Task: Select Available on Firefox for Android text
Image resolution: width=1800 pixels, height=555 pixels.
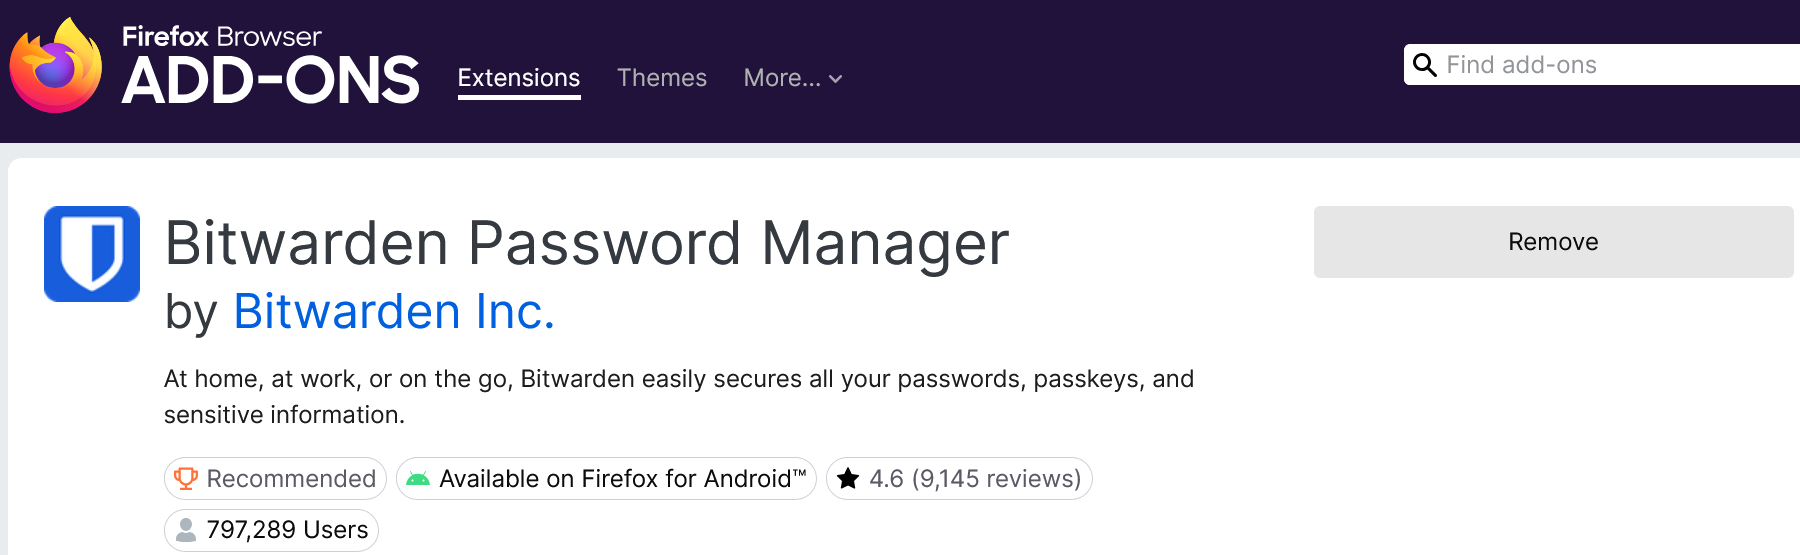Action: [x=622, y=479]
